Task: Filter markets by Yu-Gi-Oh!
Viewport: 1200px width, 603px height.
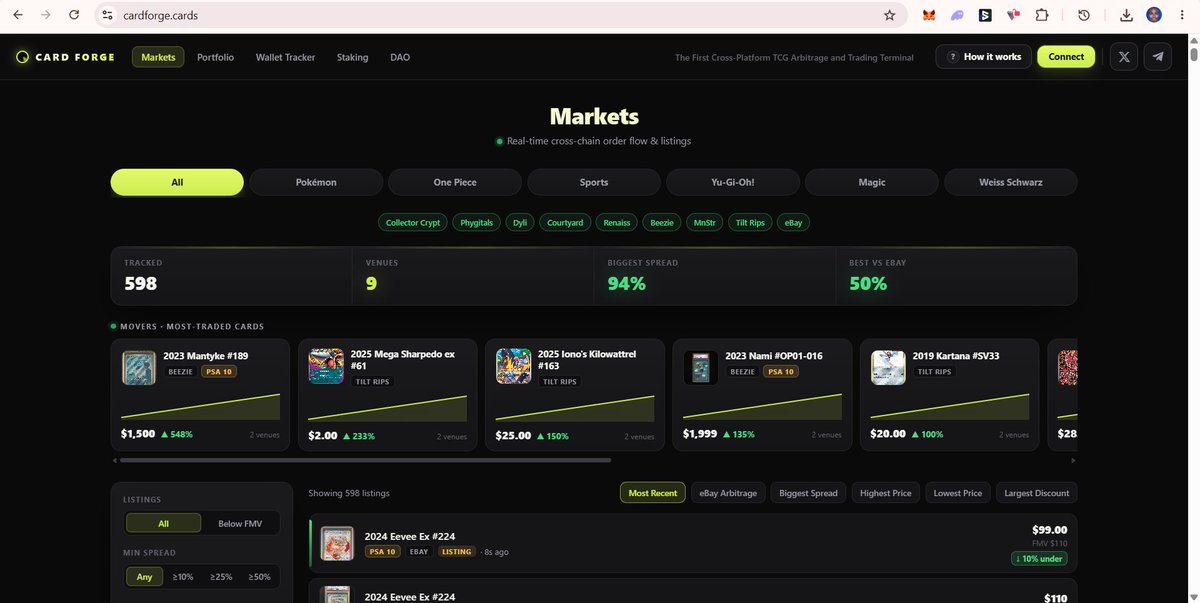Action: [733, 182]
